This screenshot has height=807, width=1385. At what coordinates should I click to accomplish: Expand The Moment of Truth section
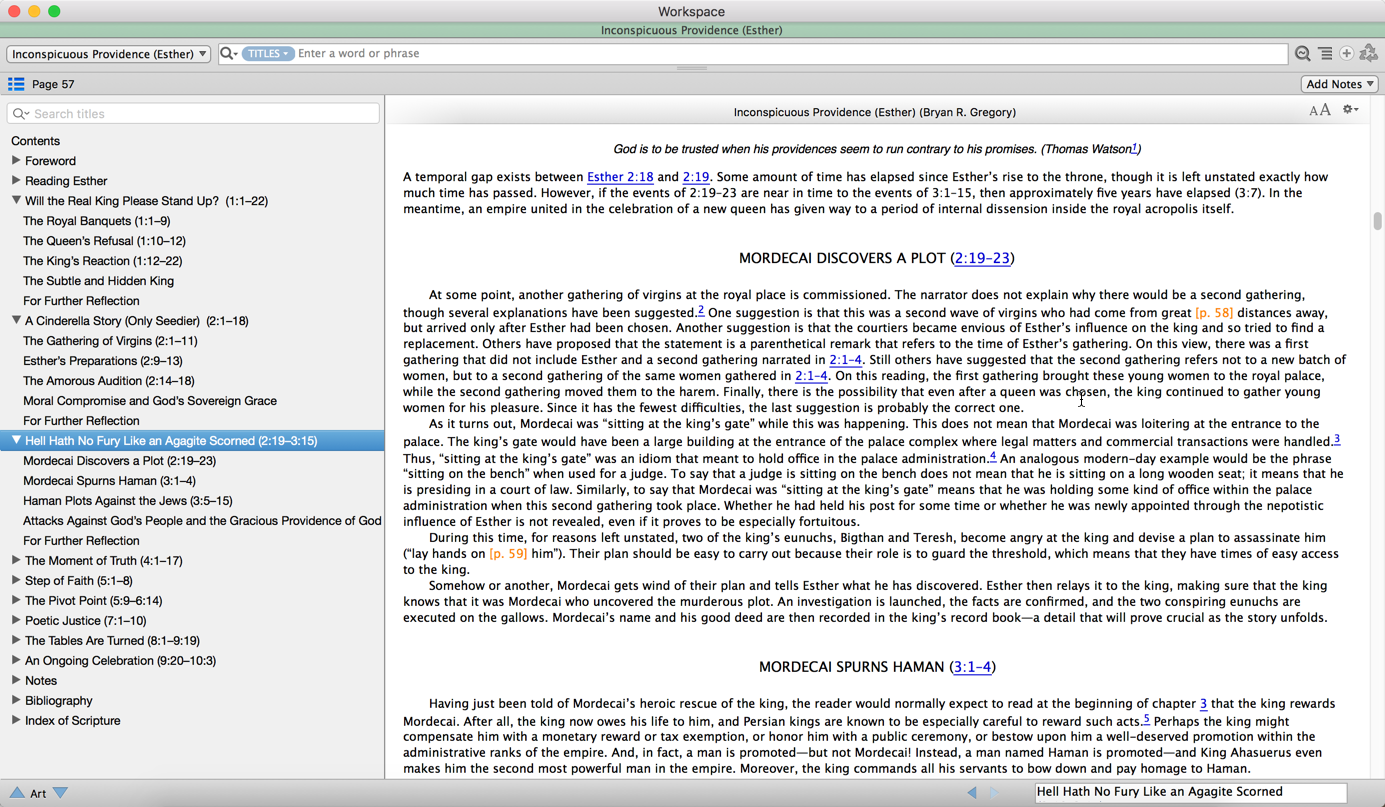(16, 560)
